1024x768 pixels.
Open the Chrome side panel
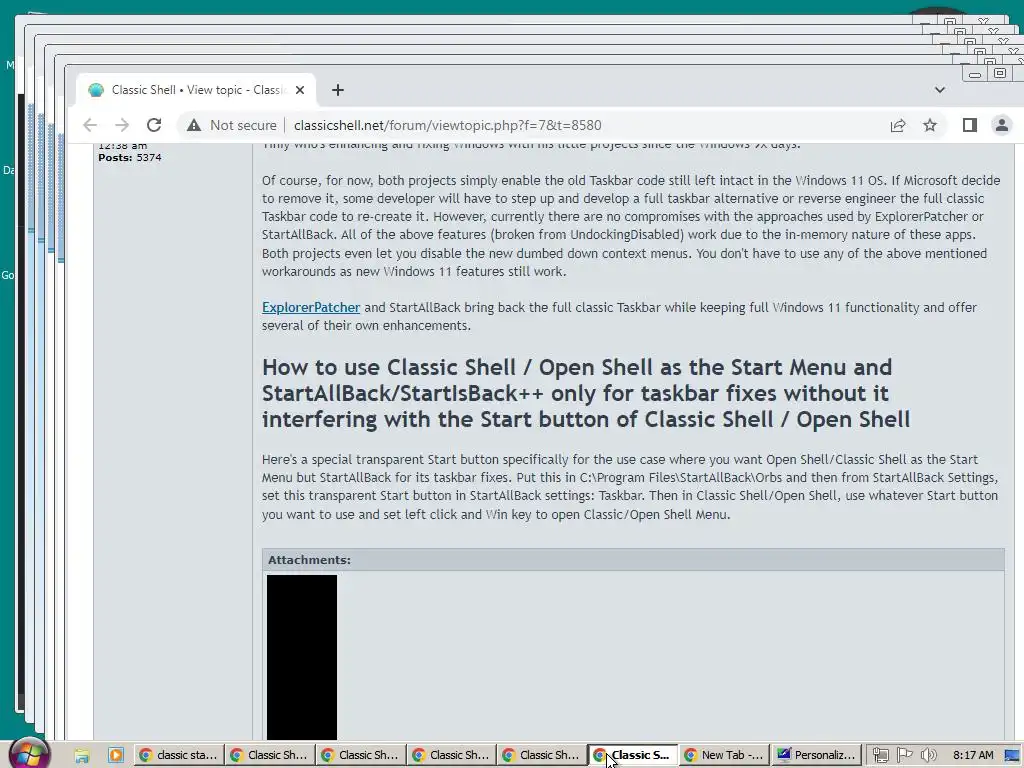pos(970,125)
